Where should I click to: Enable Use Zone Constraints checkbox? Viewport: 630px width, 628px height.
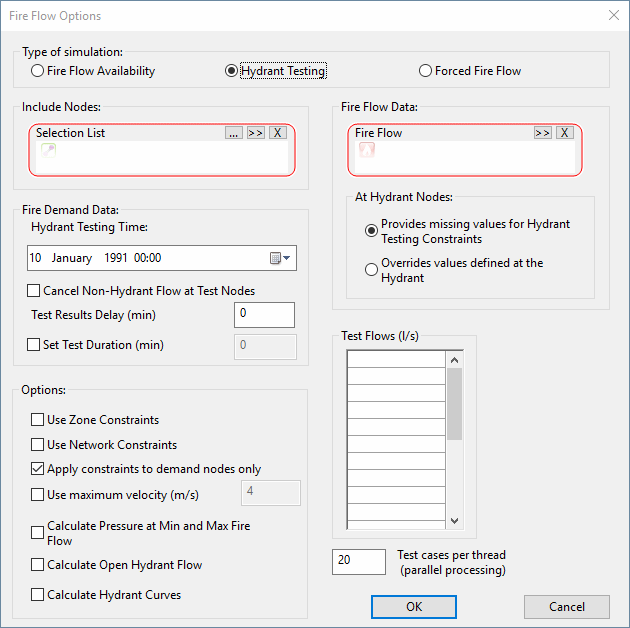38,420
